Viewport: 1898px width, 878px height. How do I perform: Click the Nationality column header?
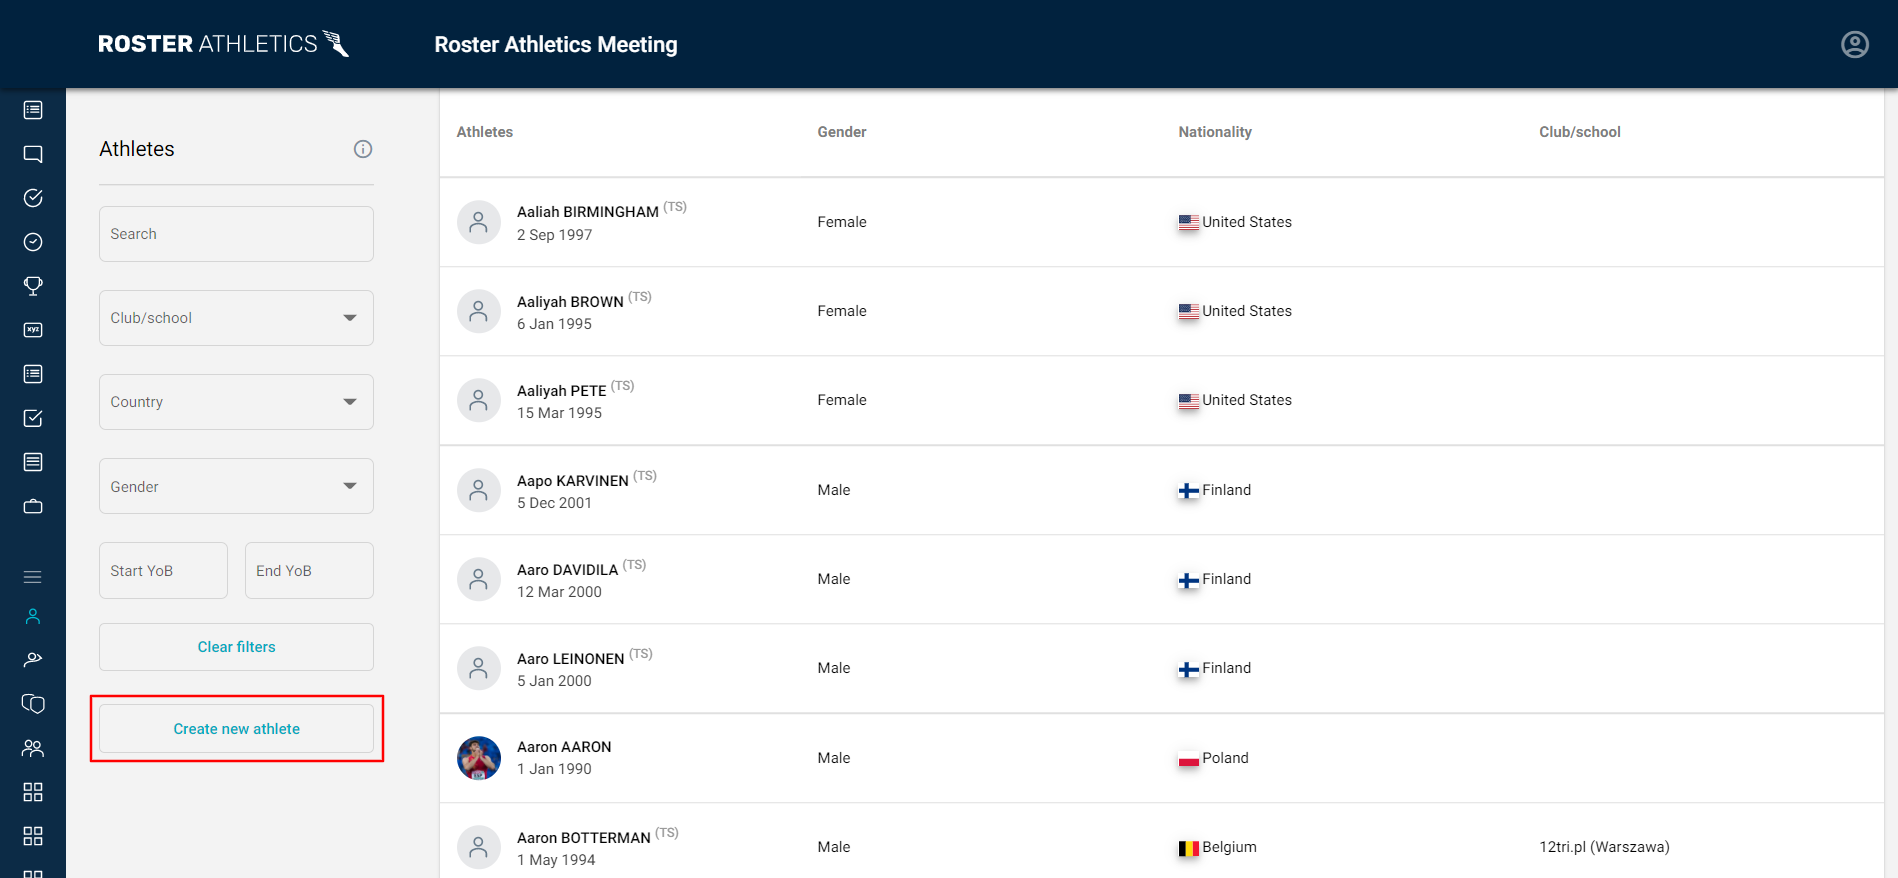click(x=1215, y=132)
